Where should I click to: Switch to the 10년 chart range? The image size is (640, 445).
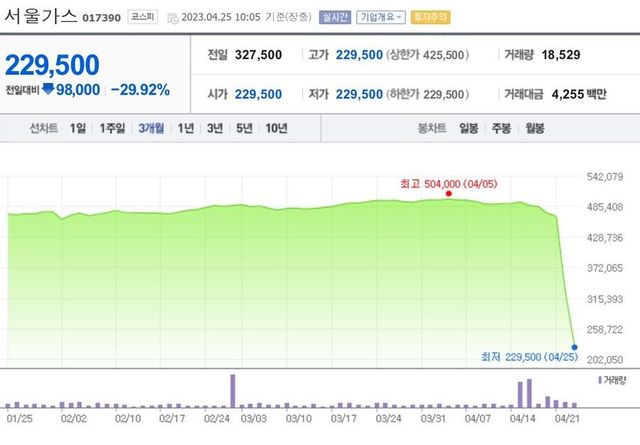[276, 128]
